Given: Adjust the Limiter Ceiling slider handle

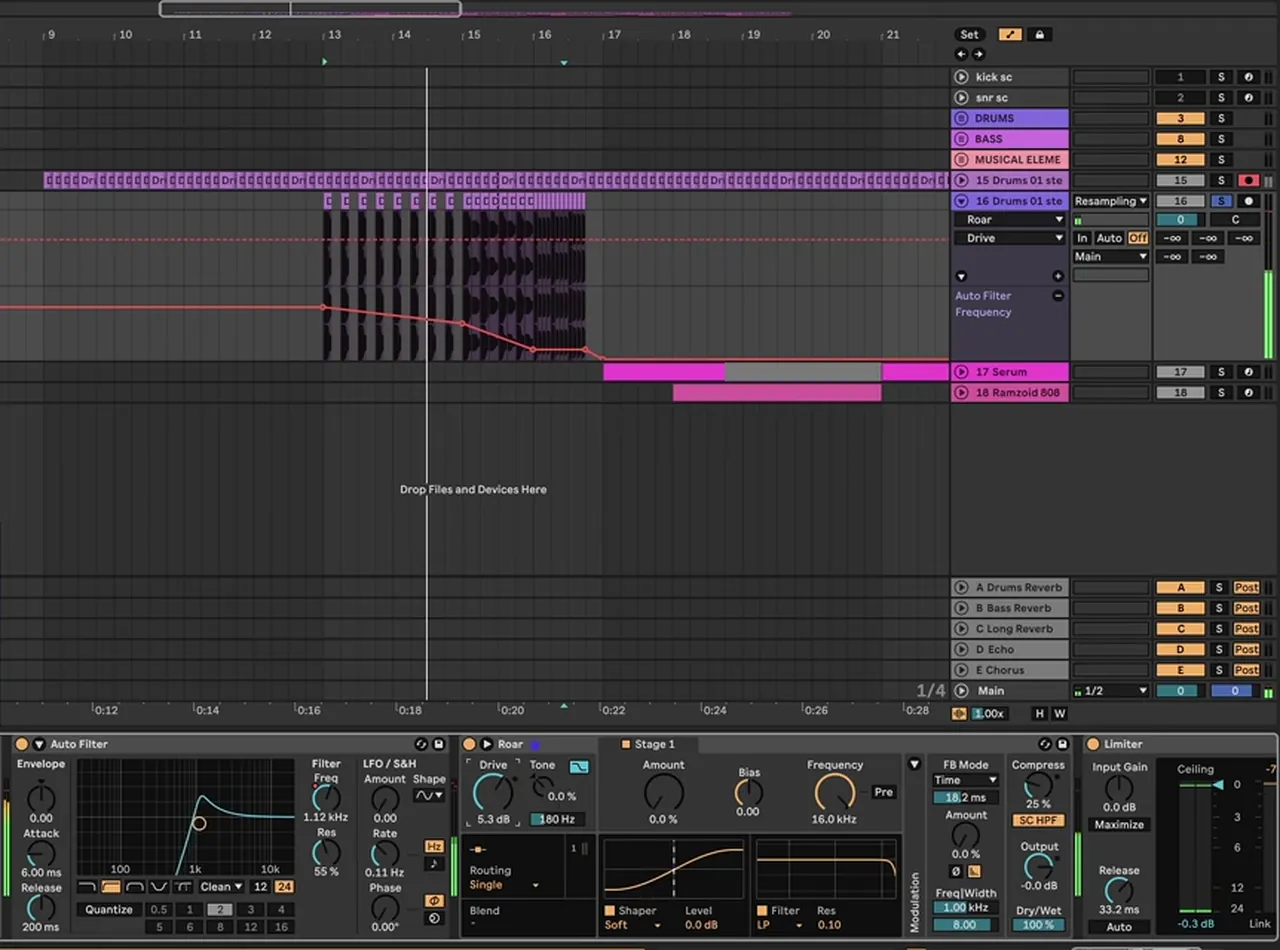Looking at the screenshot, I should [x=1217, y=785].
